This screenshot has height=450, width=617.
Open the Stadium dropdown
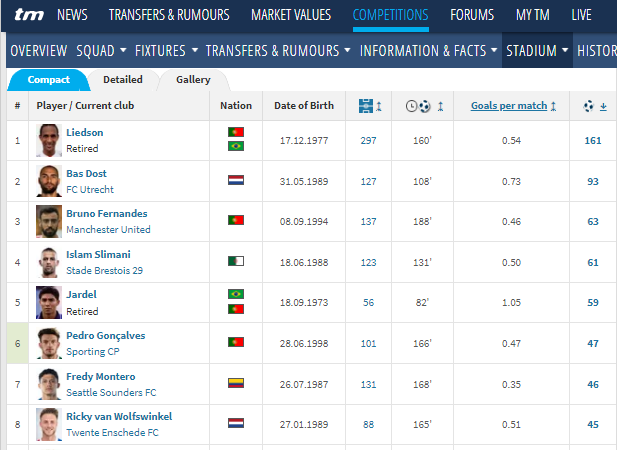click(x=537, y=51)
